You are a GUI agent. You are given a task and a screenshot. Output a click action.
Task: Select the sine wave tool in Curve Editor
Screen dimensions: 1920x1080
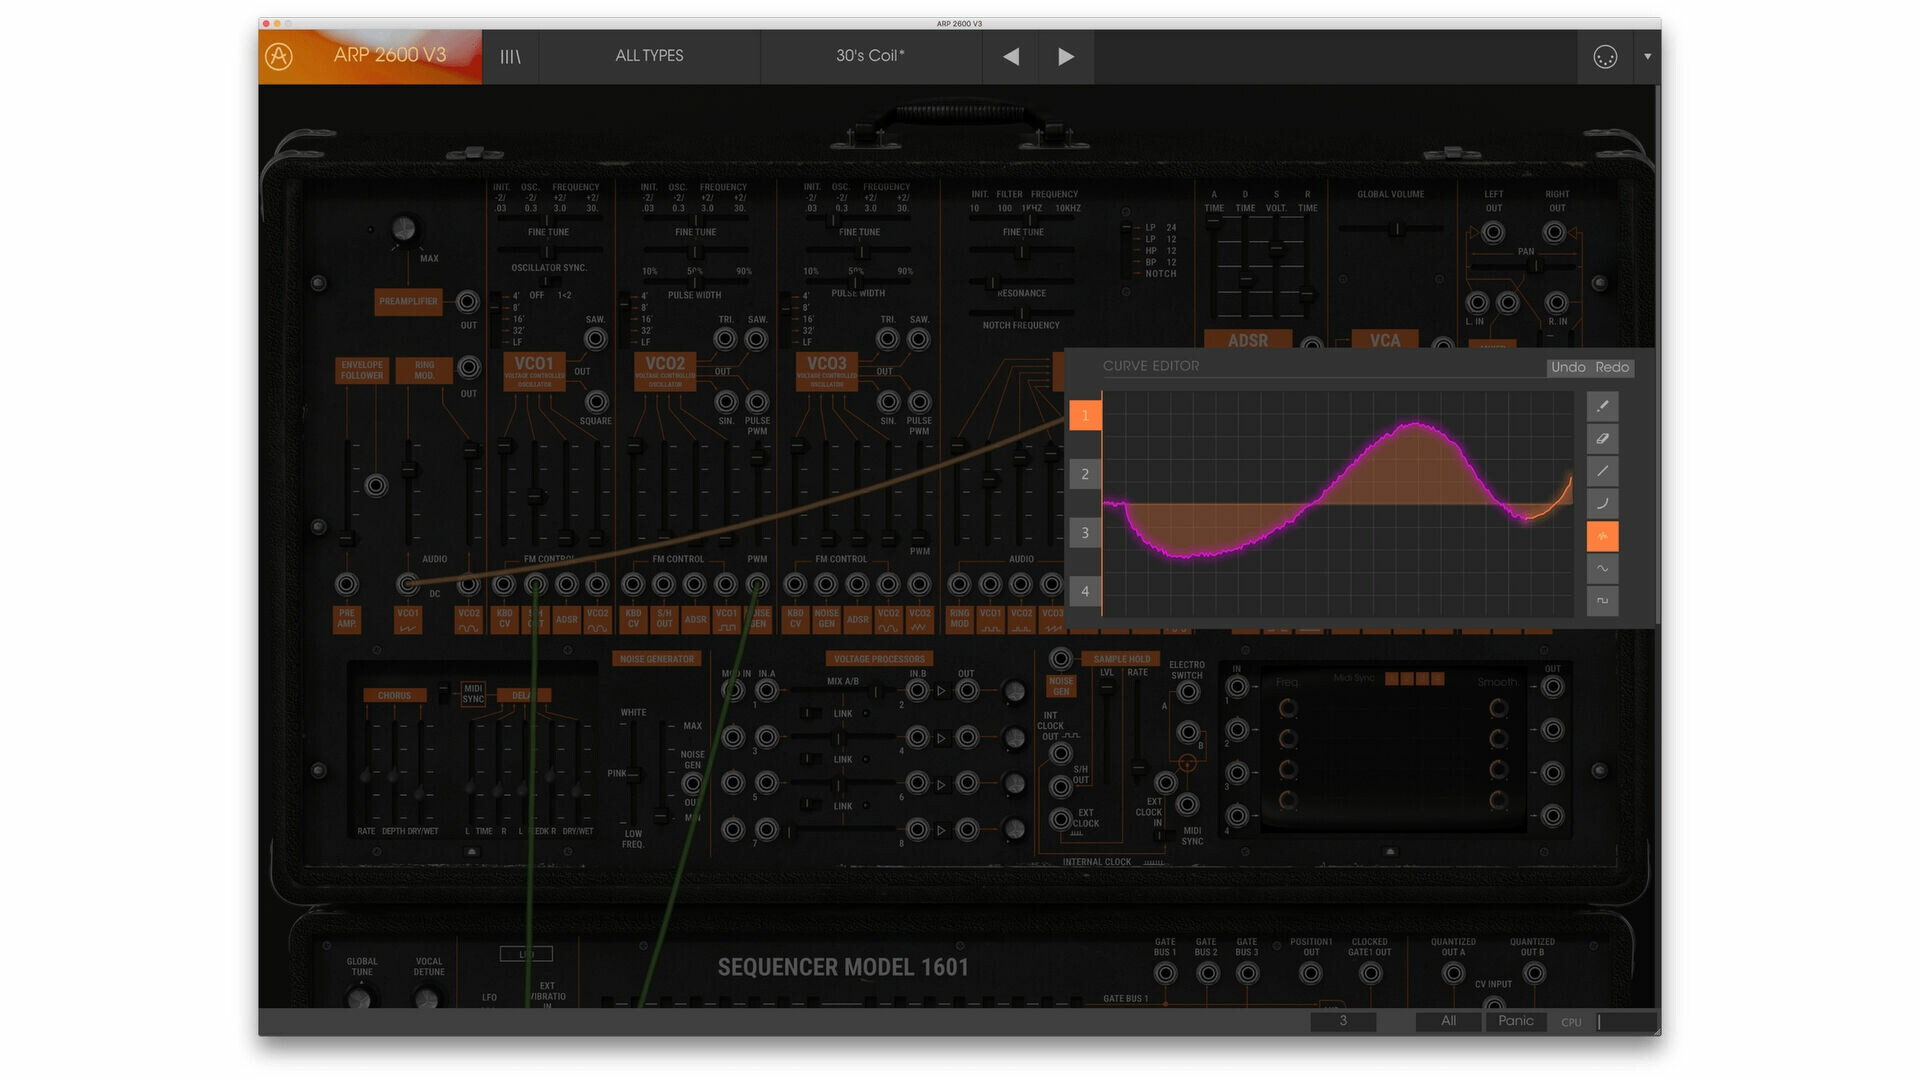pyautogui.click(x=1602, y=568)
